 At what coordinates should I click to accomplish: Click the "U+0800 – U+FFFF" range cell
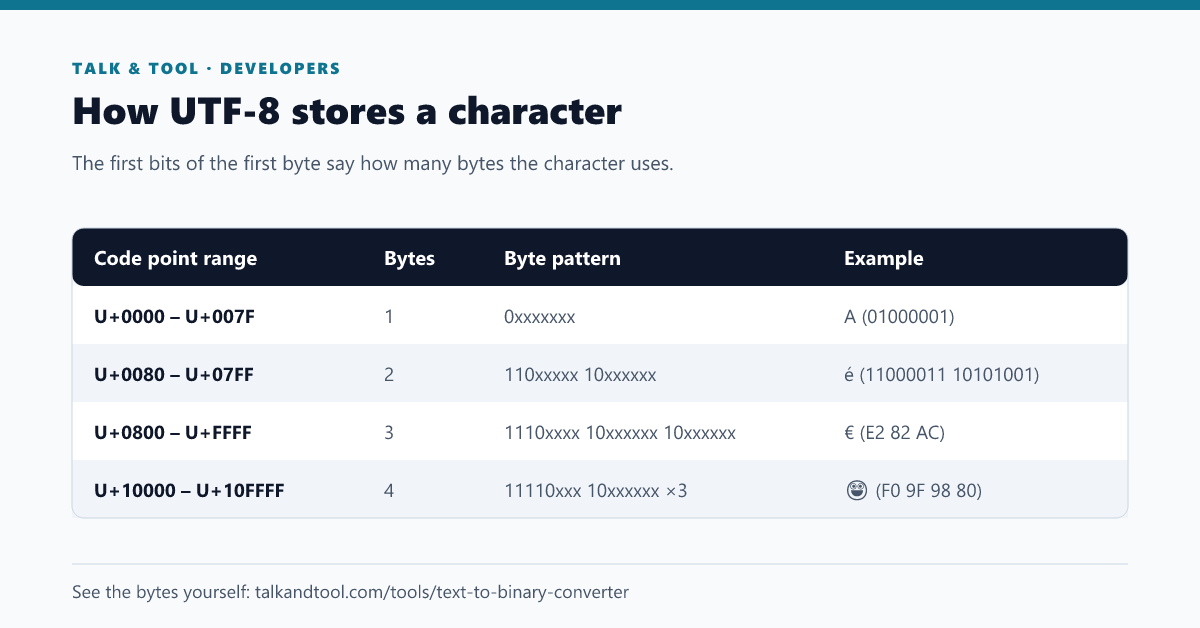pos(173,433)
